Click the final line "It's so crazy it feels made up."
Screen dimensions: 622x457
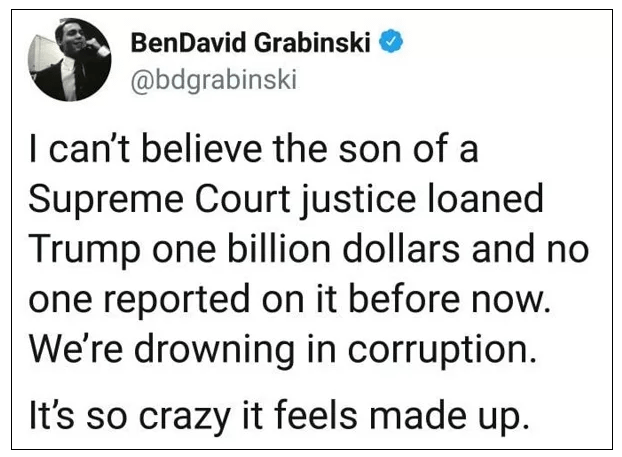[x=279, y=415]
